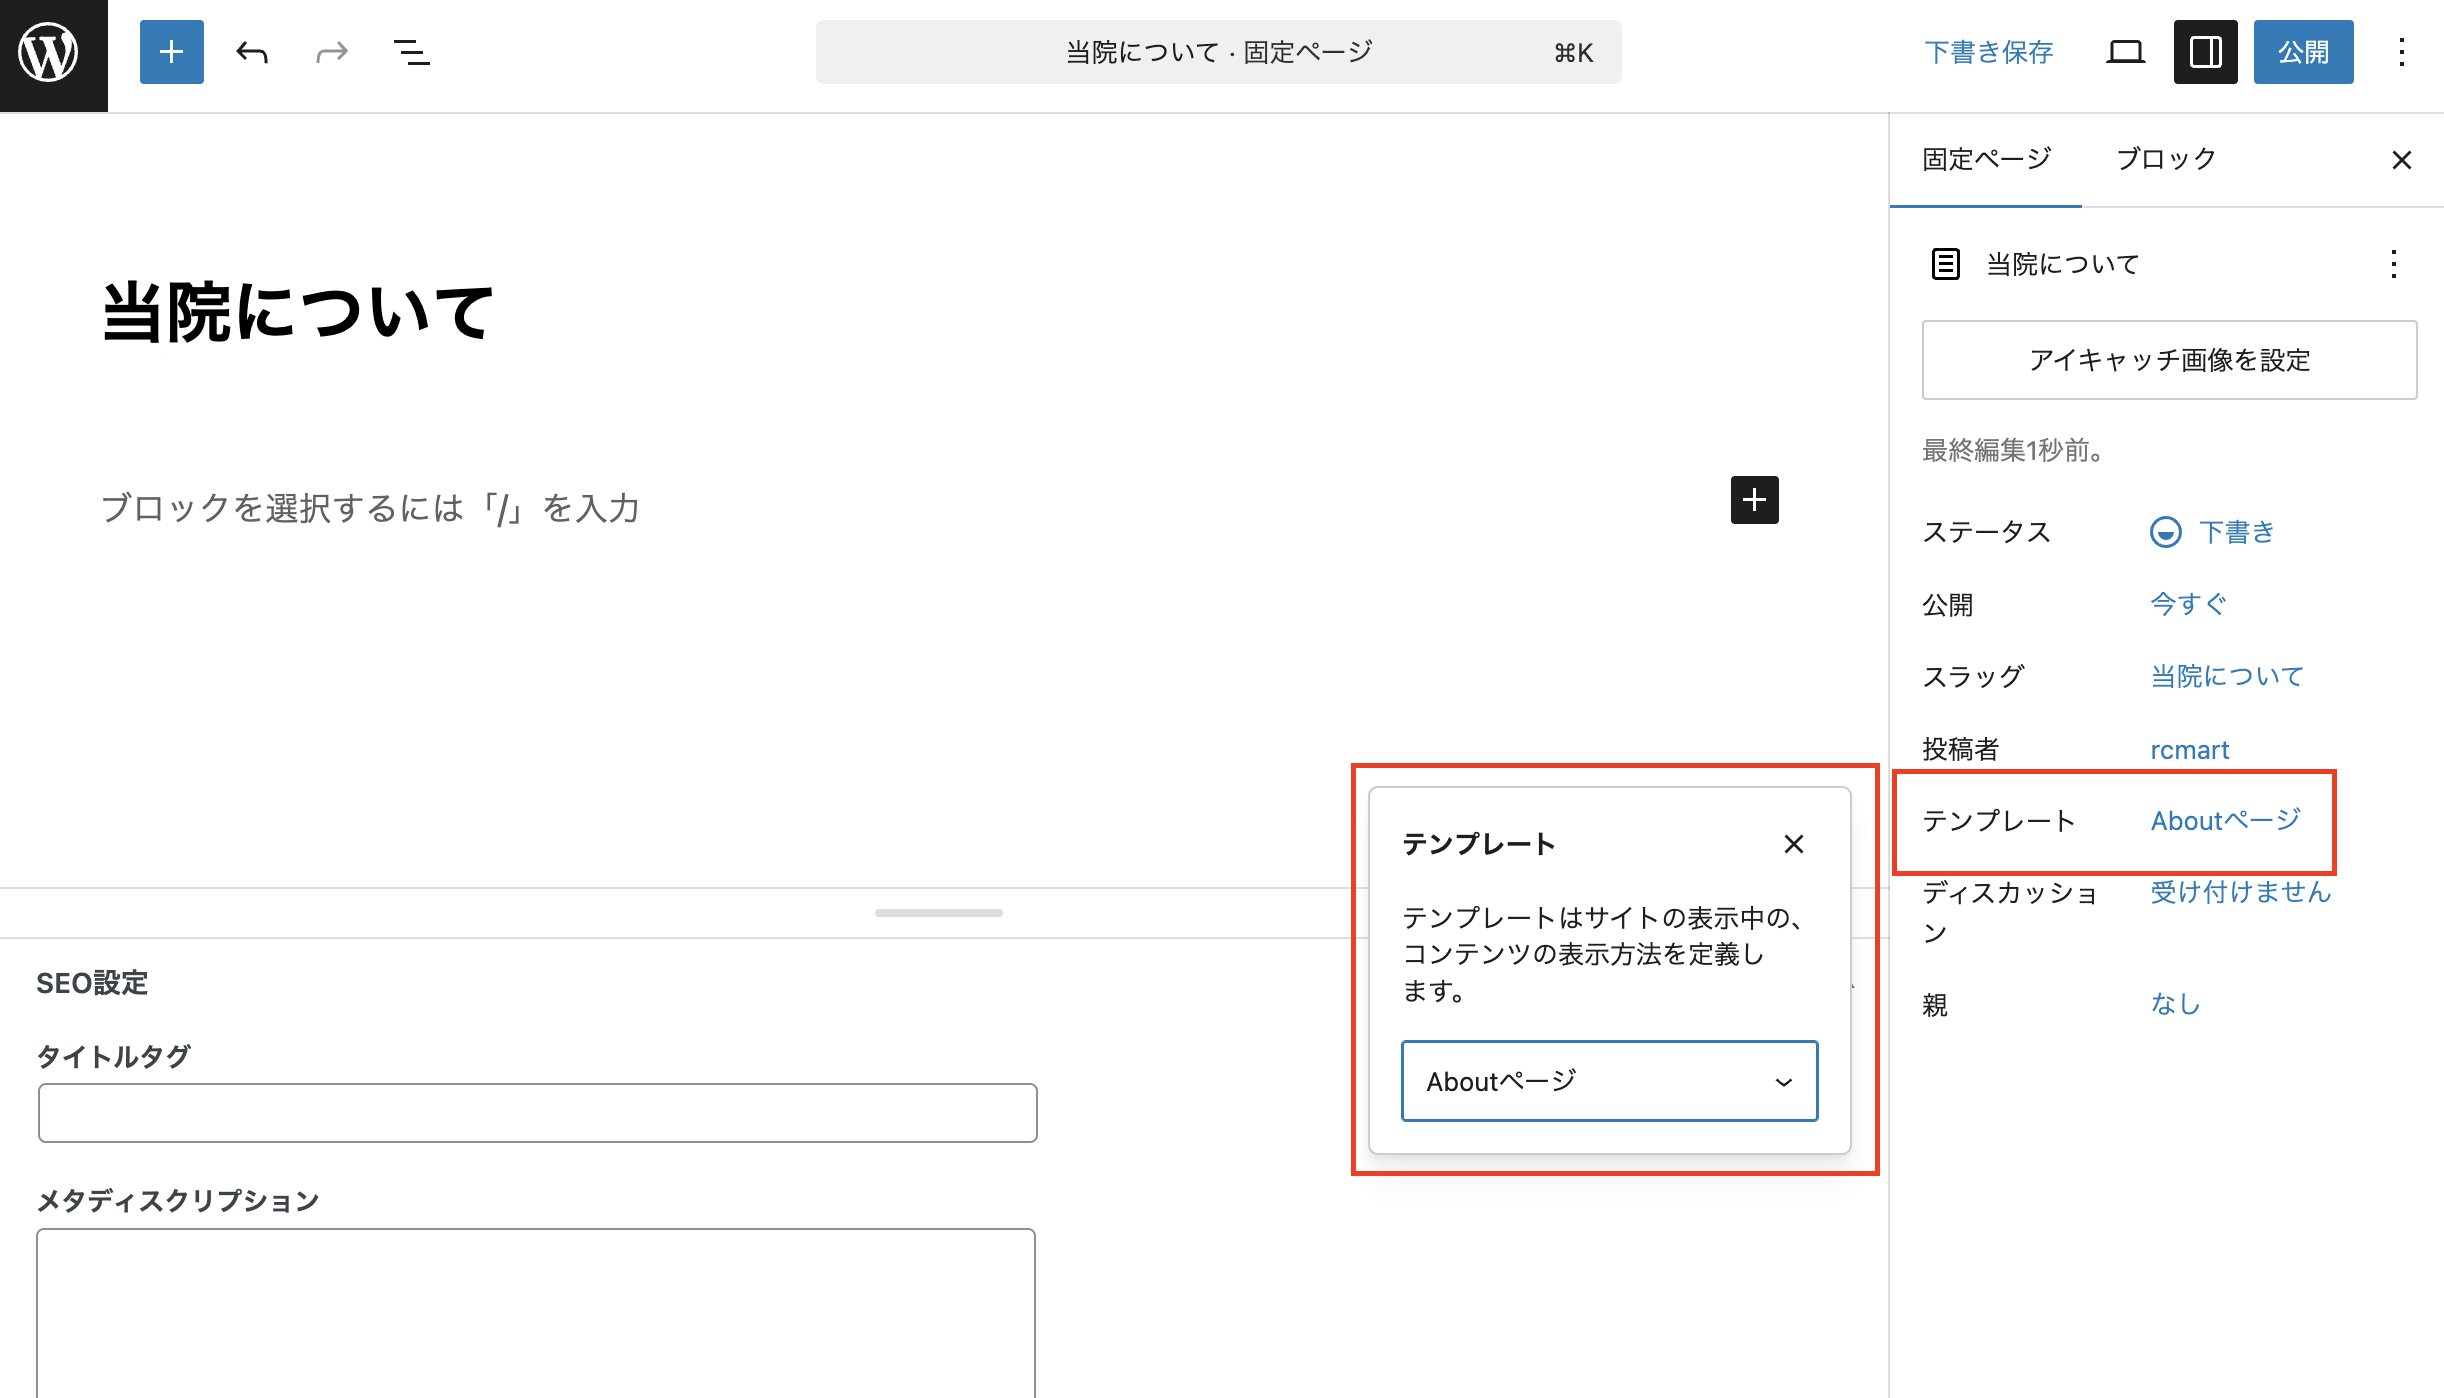Close the テンプレート popover
Screen dimensions: 2444x1398
pyautogui.click(x=1794, y=844)
